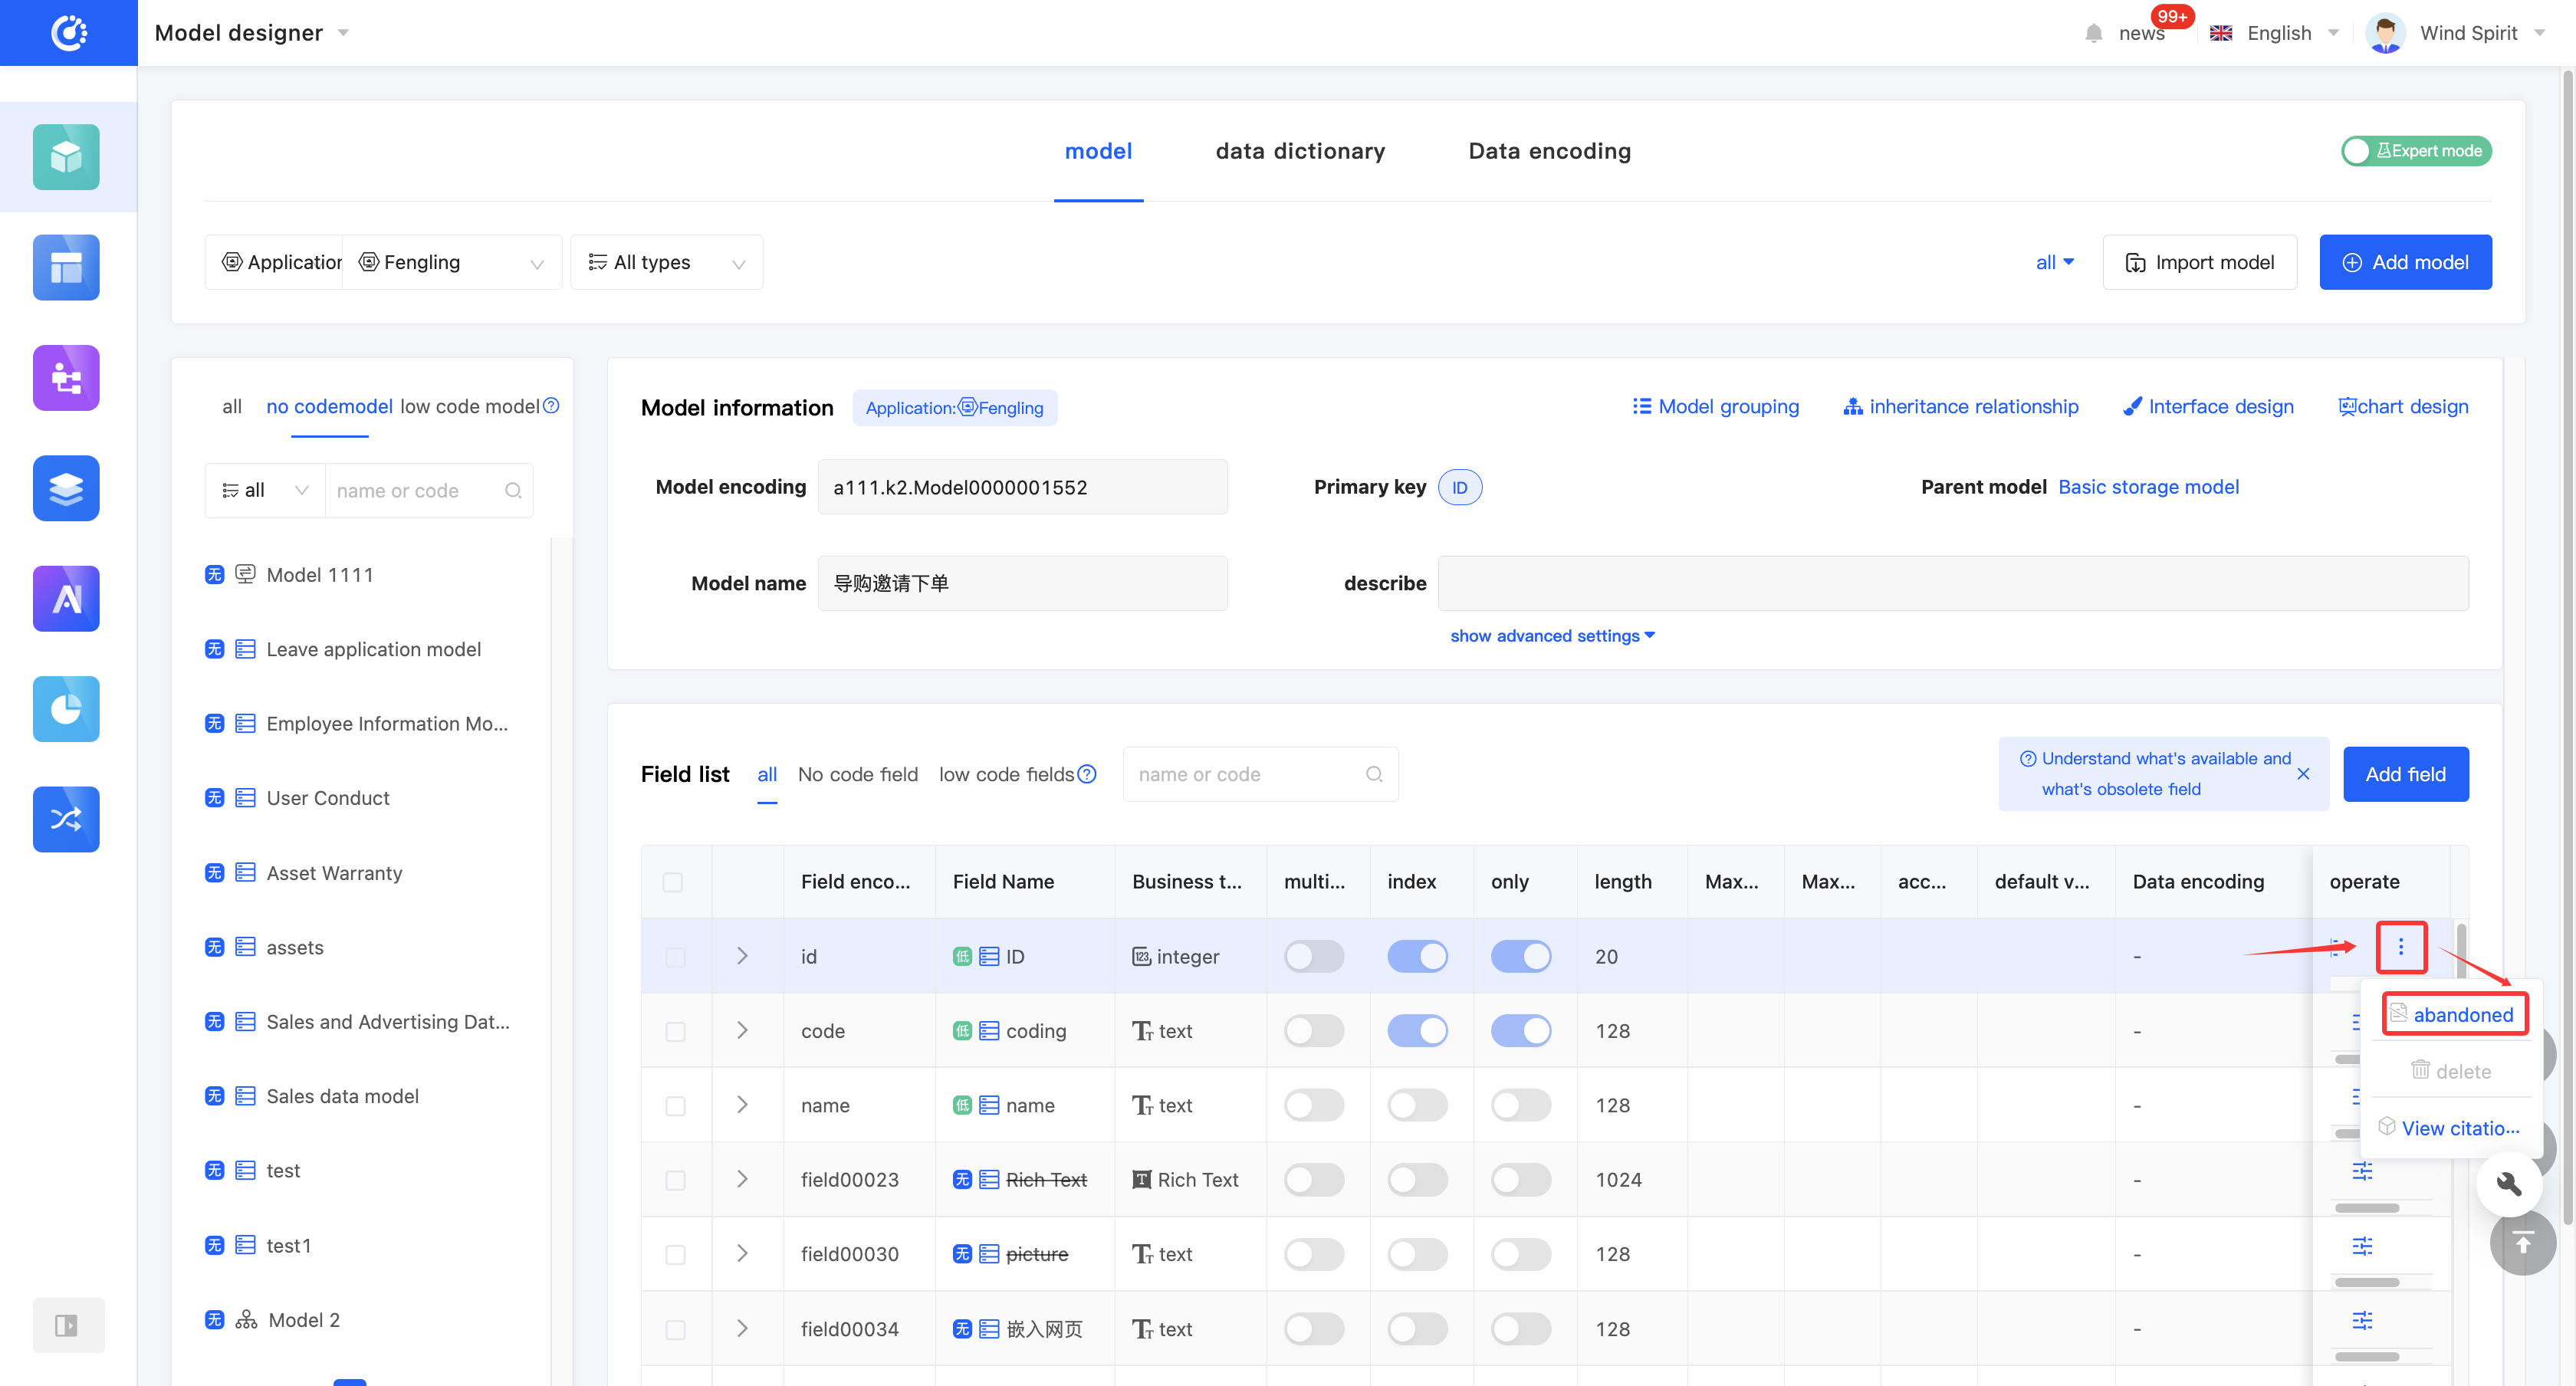2576x1386 pixels.
Task: Click the wrench floating tool button
Action: [2509, 1184]
